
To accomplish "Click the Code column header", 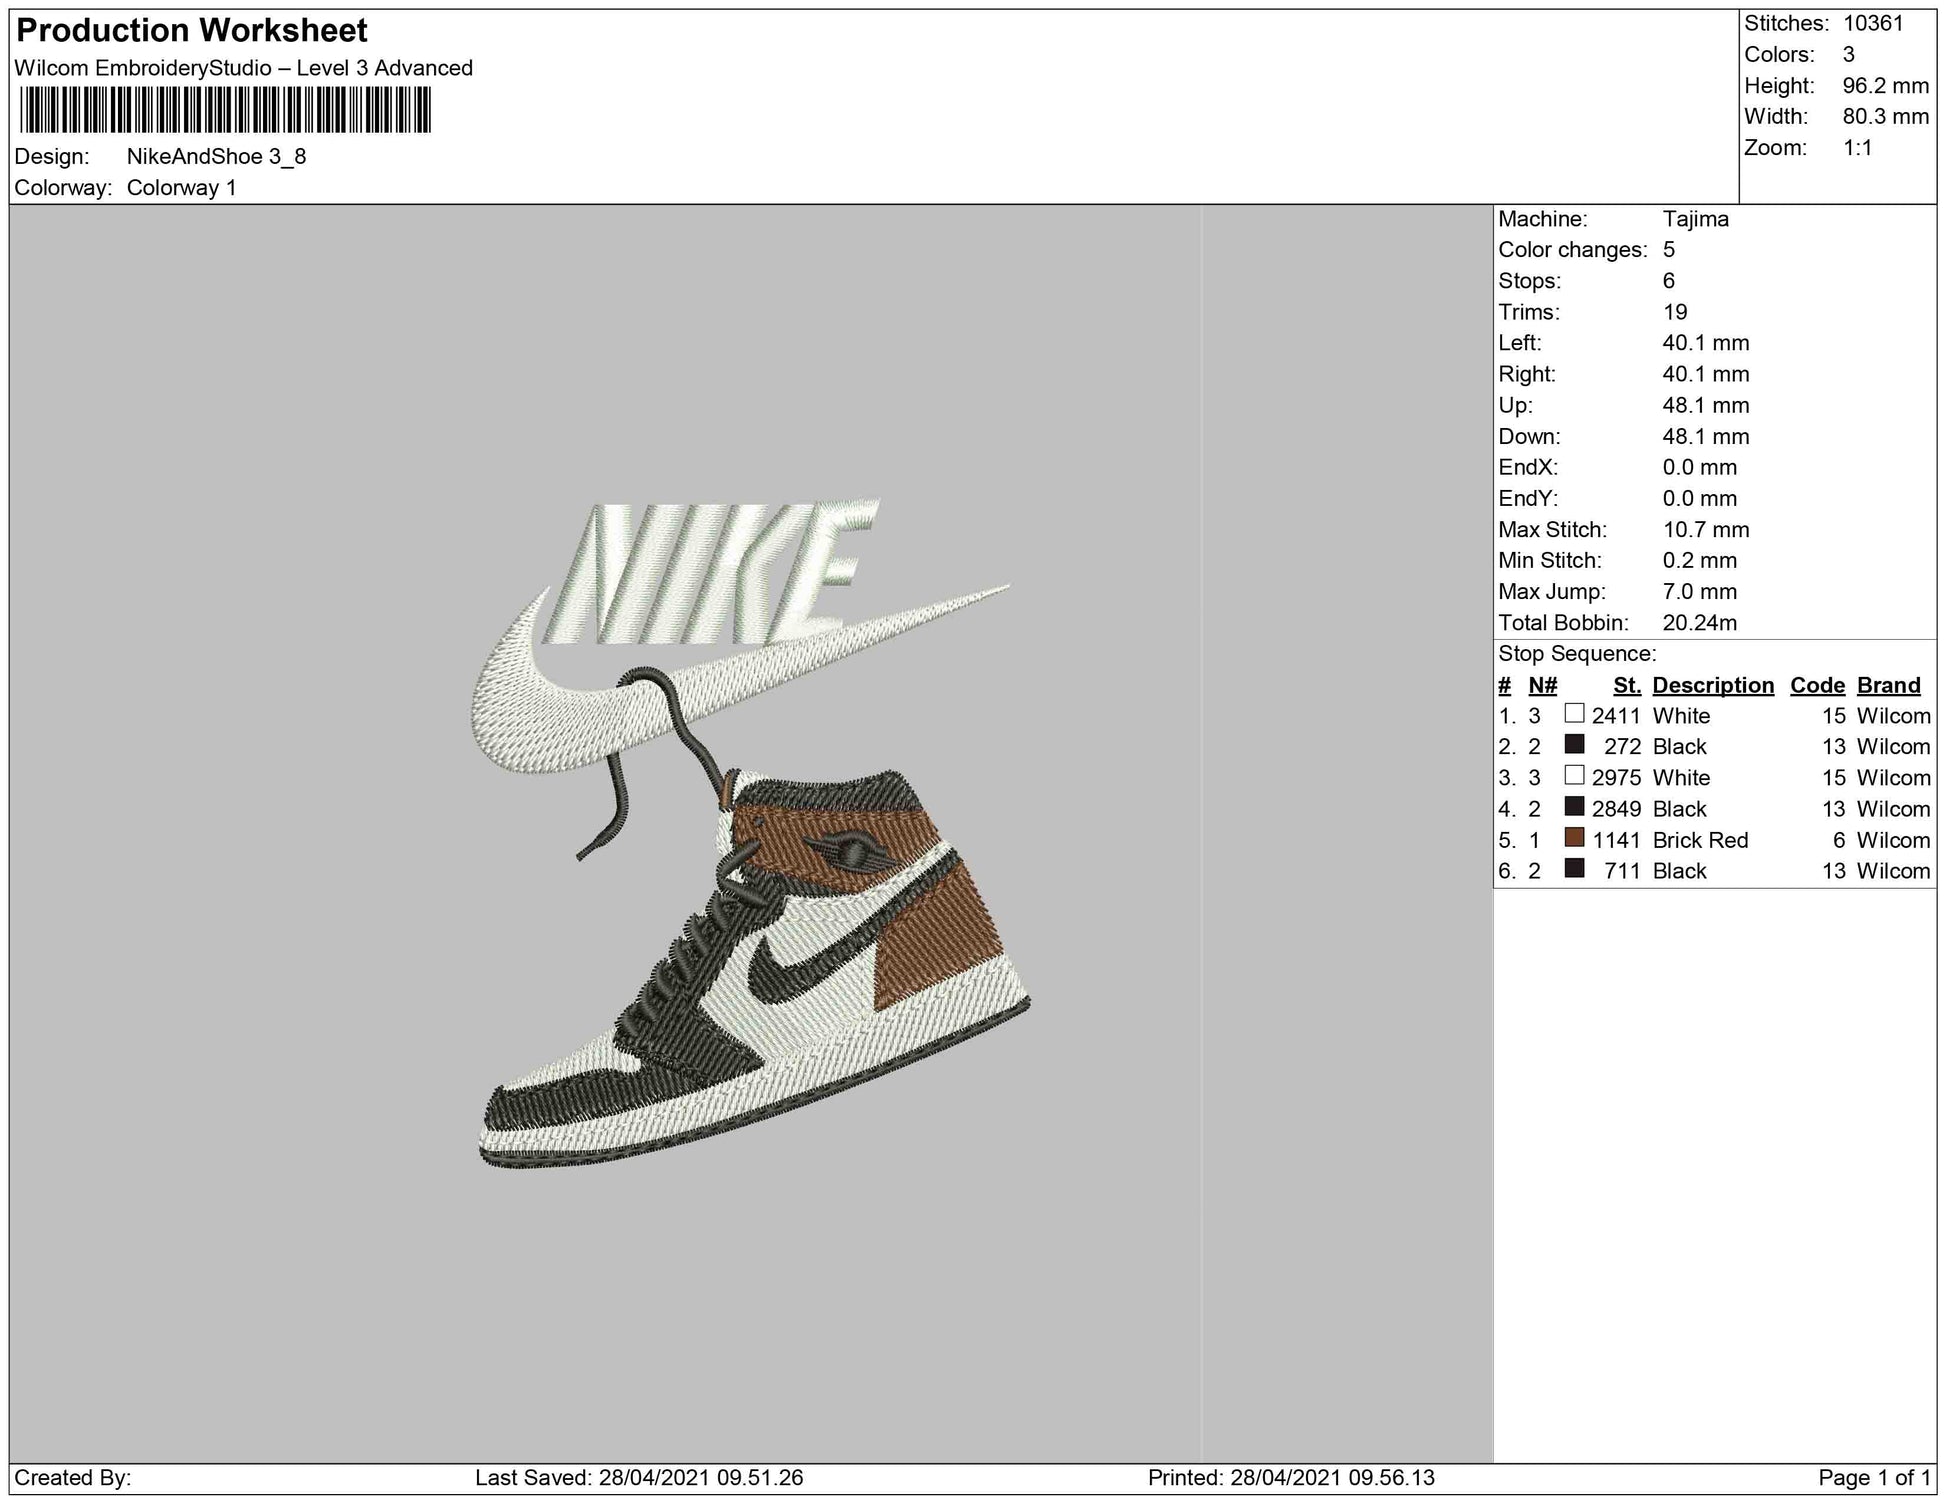I will (x=1817, y=685).
